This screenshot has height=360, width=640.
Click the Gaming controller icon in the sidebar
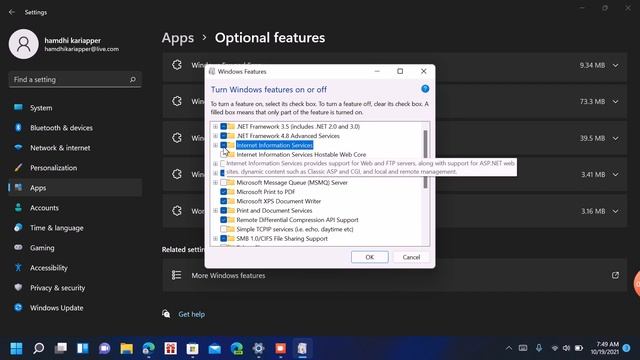coord(18,248)
